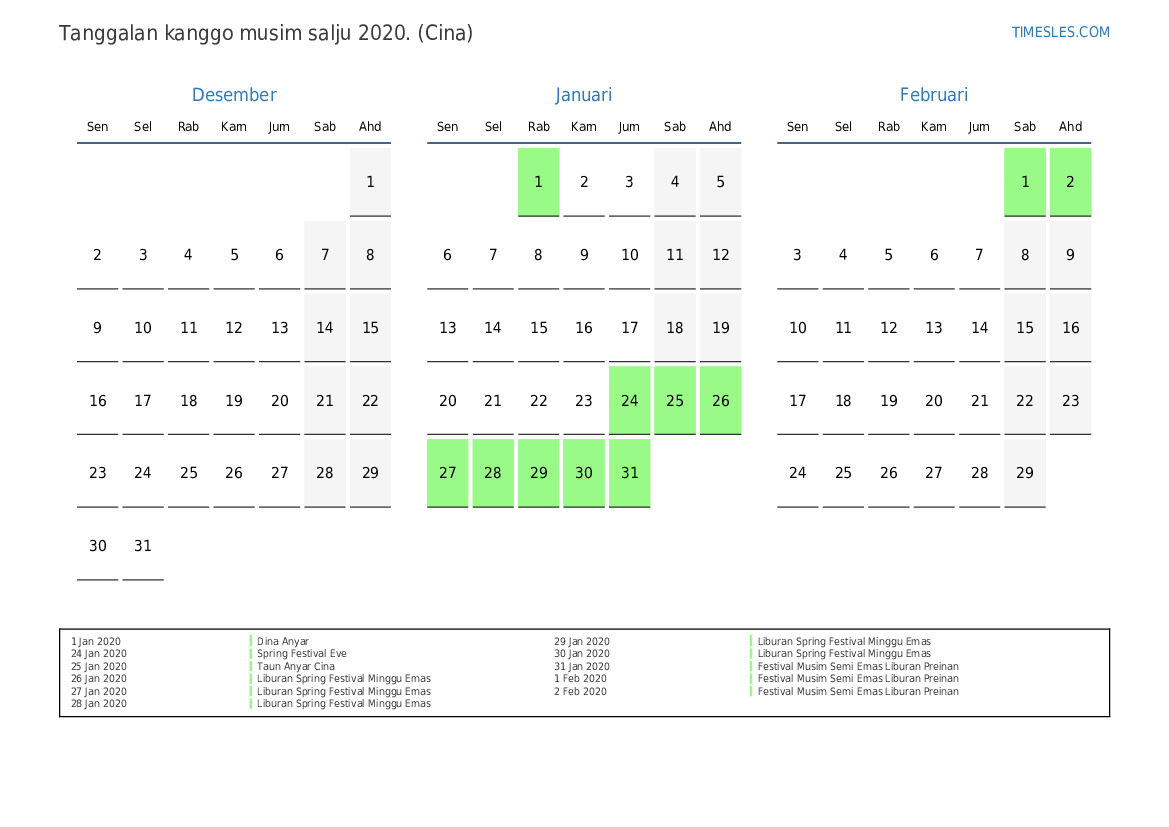Open the Februari month heading
The image size is (1169, 827).
coord(934,95)
